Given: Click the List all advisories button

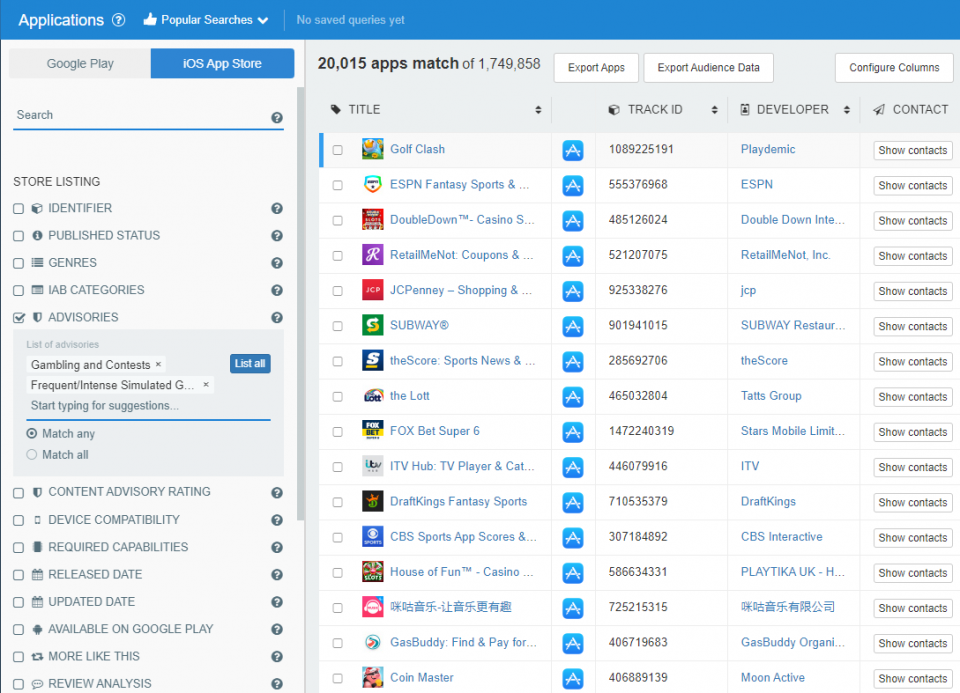Looking at the screenshot, I should pyautogui.click(x=250, y=364).
